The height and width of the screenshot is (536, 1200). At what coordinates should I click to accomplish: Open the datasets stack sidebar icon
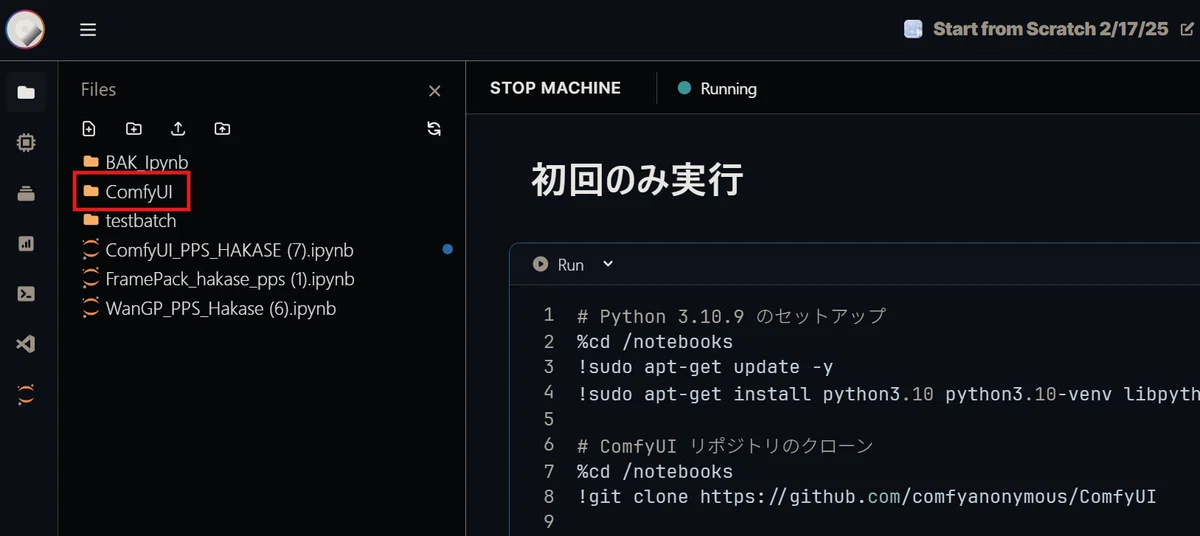click(x=26, y=194)
